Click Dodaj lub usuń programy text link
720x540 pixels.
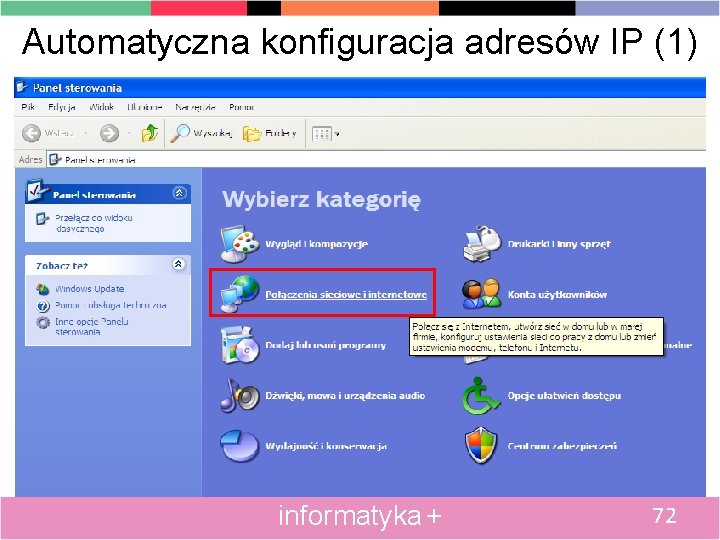tap(326, 345)
